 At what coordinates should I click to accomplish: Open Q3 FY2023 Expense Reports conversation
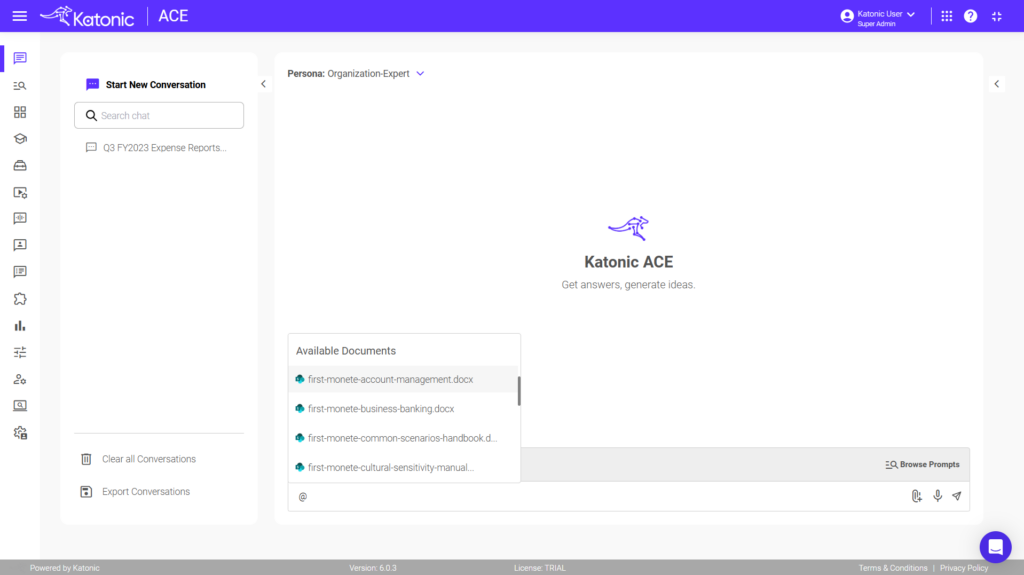pyautogui.click(x=157, y=148)
